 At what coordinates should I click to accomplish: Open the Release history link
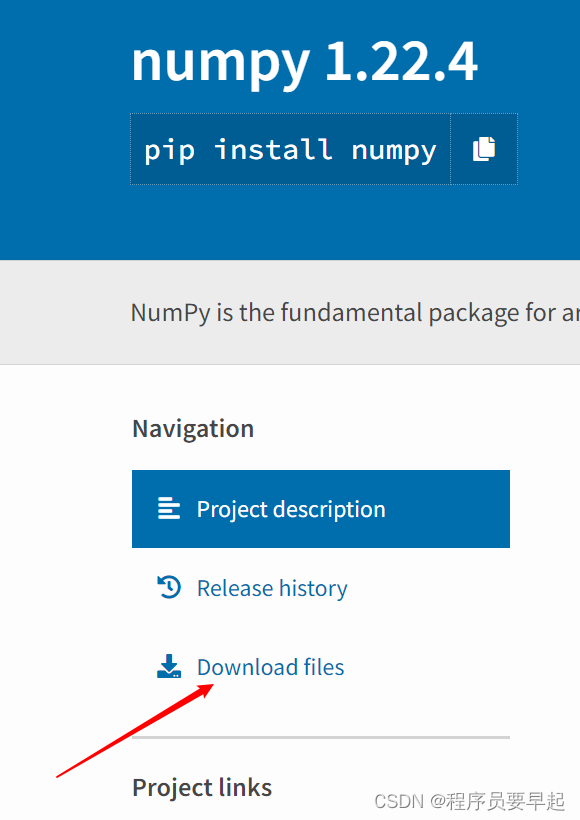(272, 588)
